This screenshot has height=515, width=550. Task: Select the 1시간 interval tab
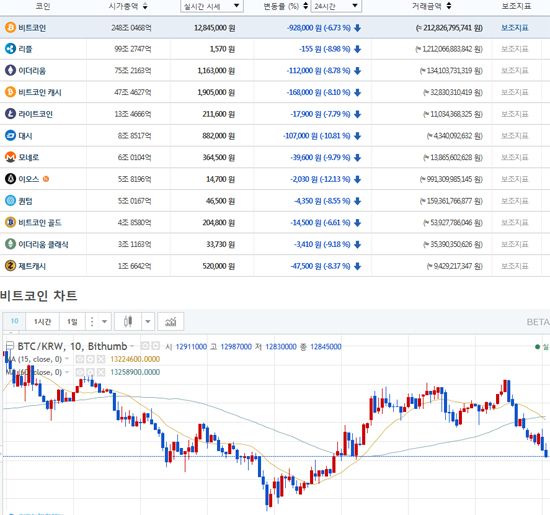coord(42,321)
